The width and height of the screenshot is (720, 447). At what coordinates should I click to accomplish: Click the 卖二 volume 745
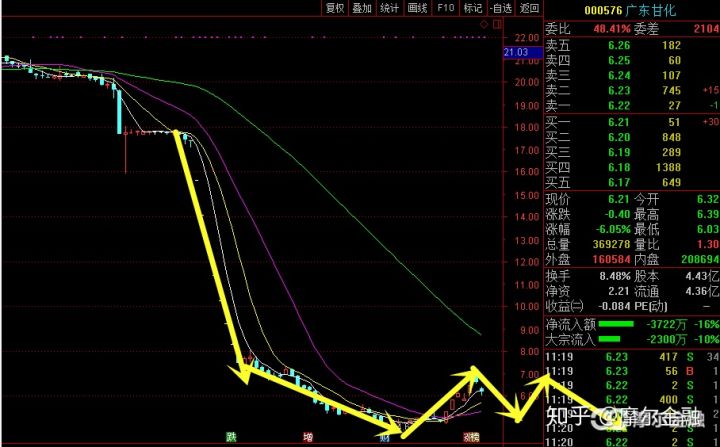[671, 91]
